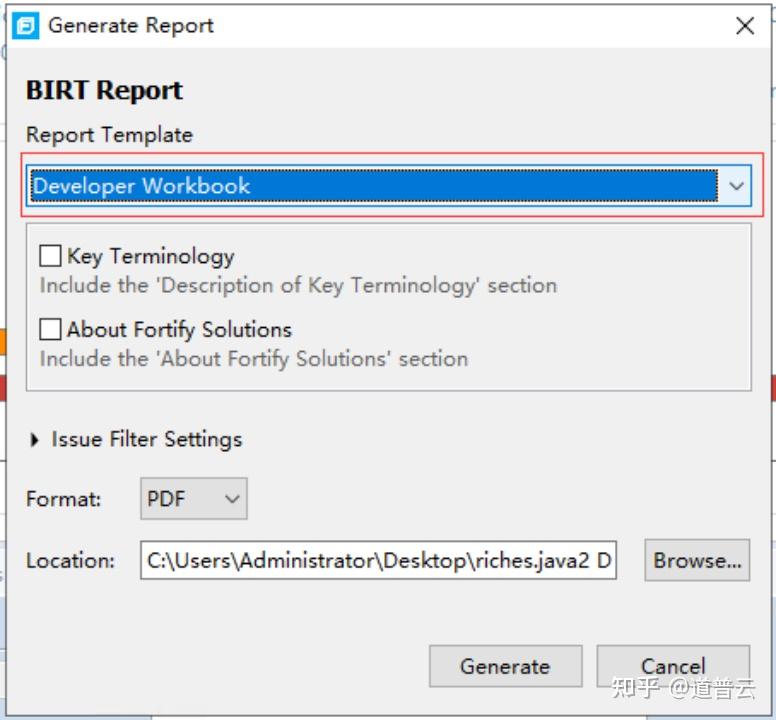Click the empty area below Location field
This screenshot has width=776, height=720.
click(300, 615)
